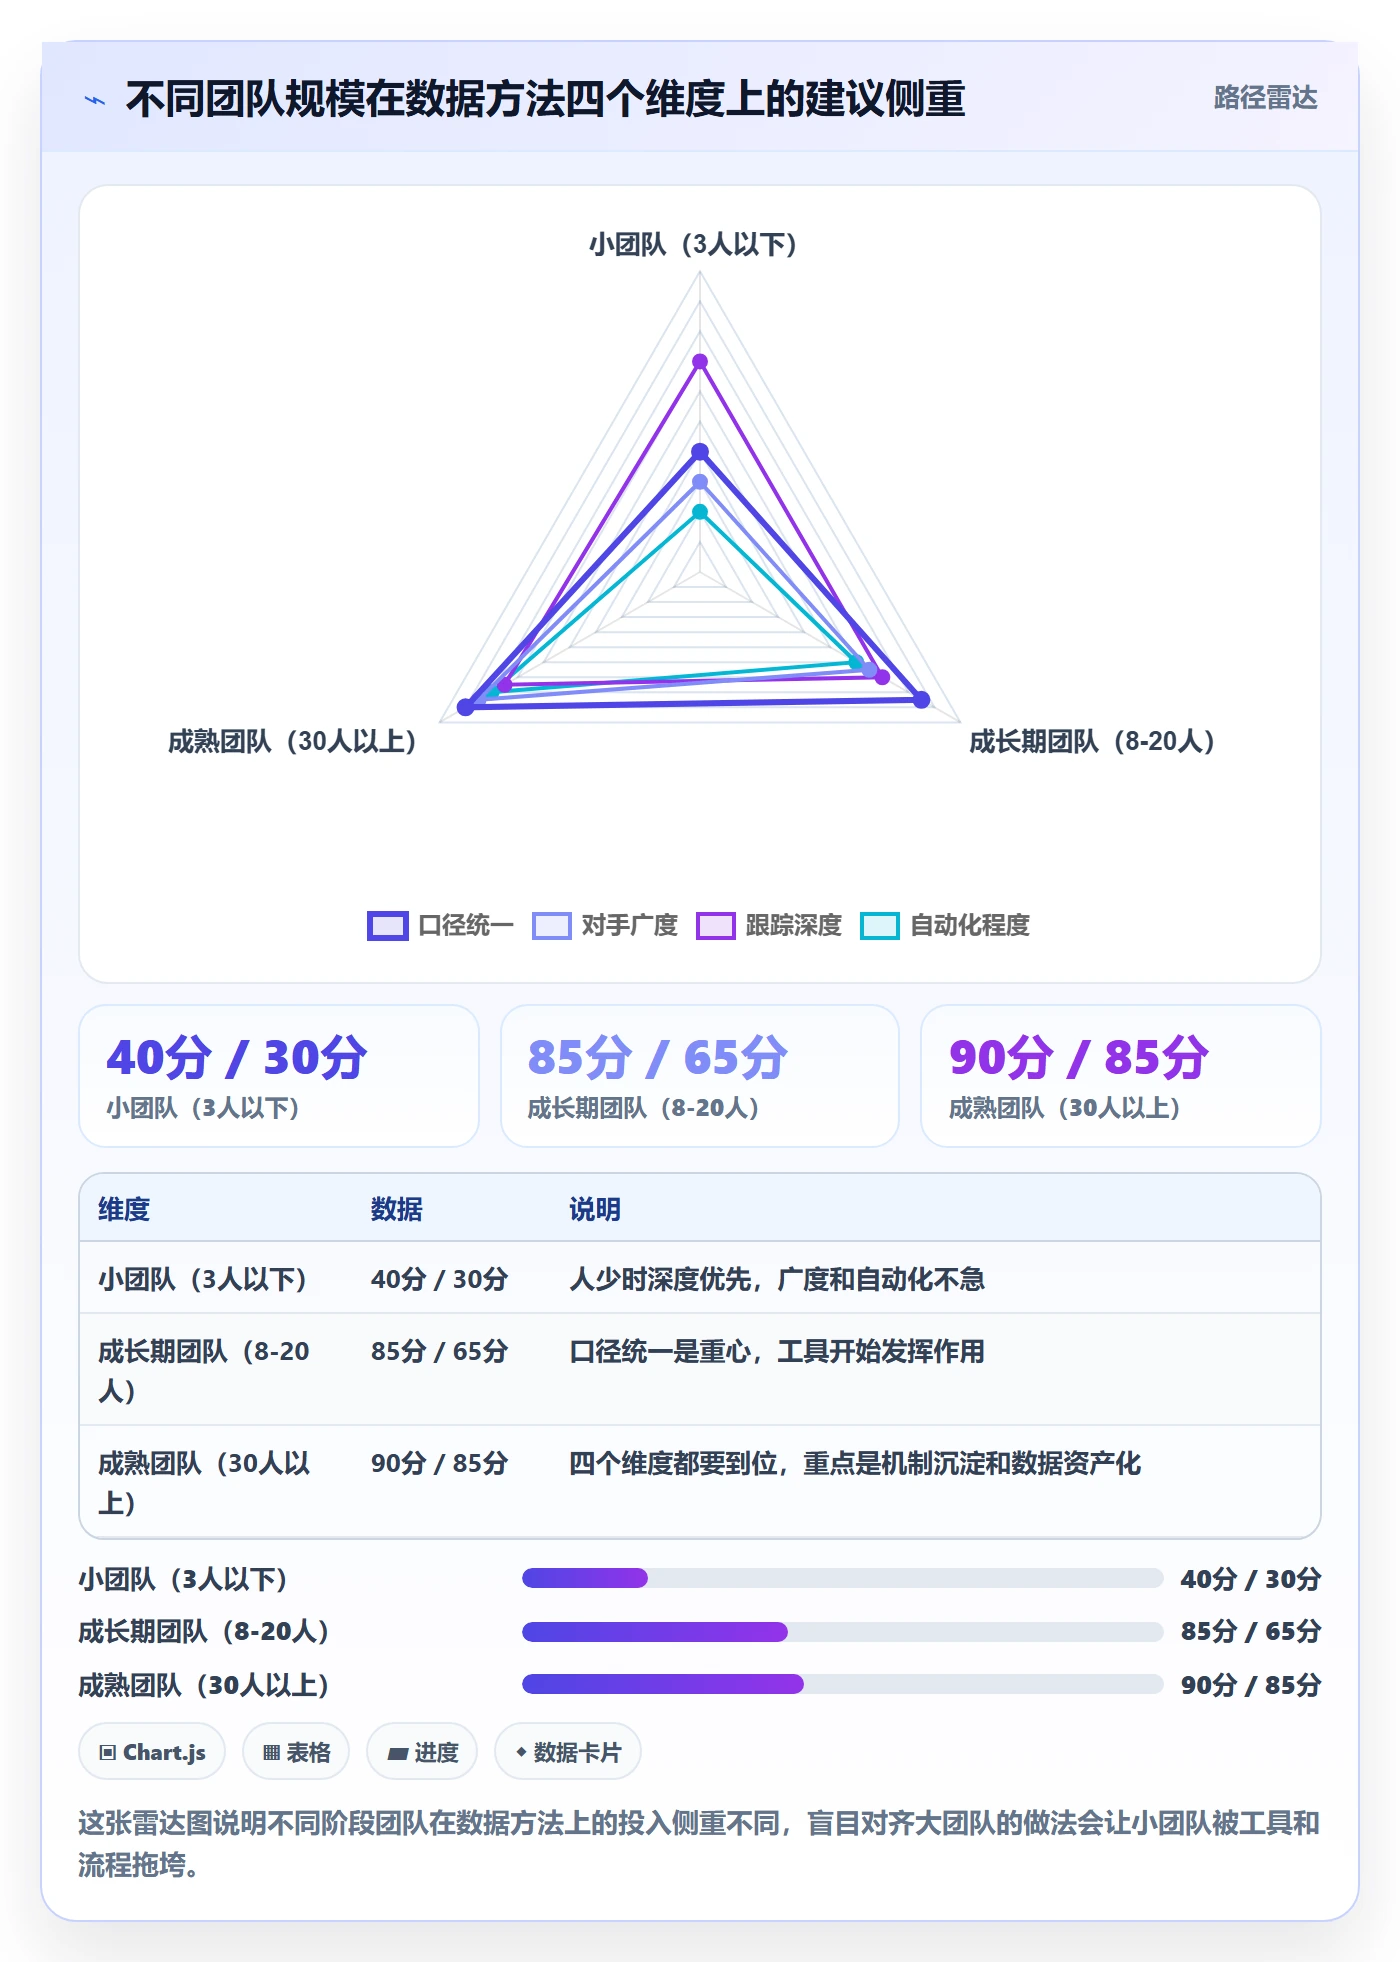The image size is (1400, 1962).
Task: Click the topmost purple 跟踪深度 radar point
Action: pyautogui.click(x=700, y=361)
